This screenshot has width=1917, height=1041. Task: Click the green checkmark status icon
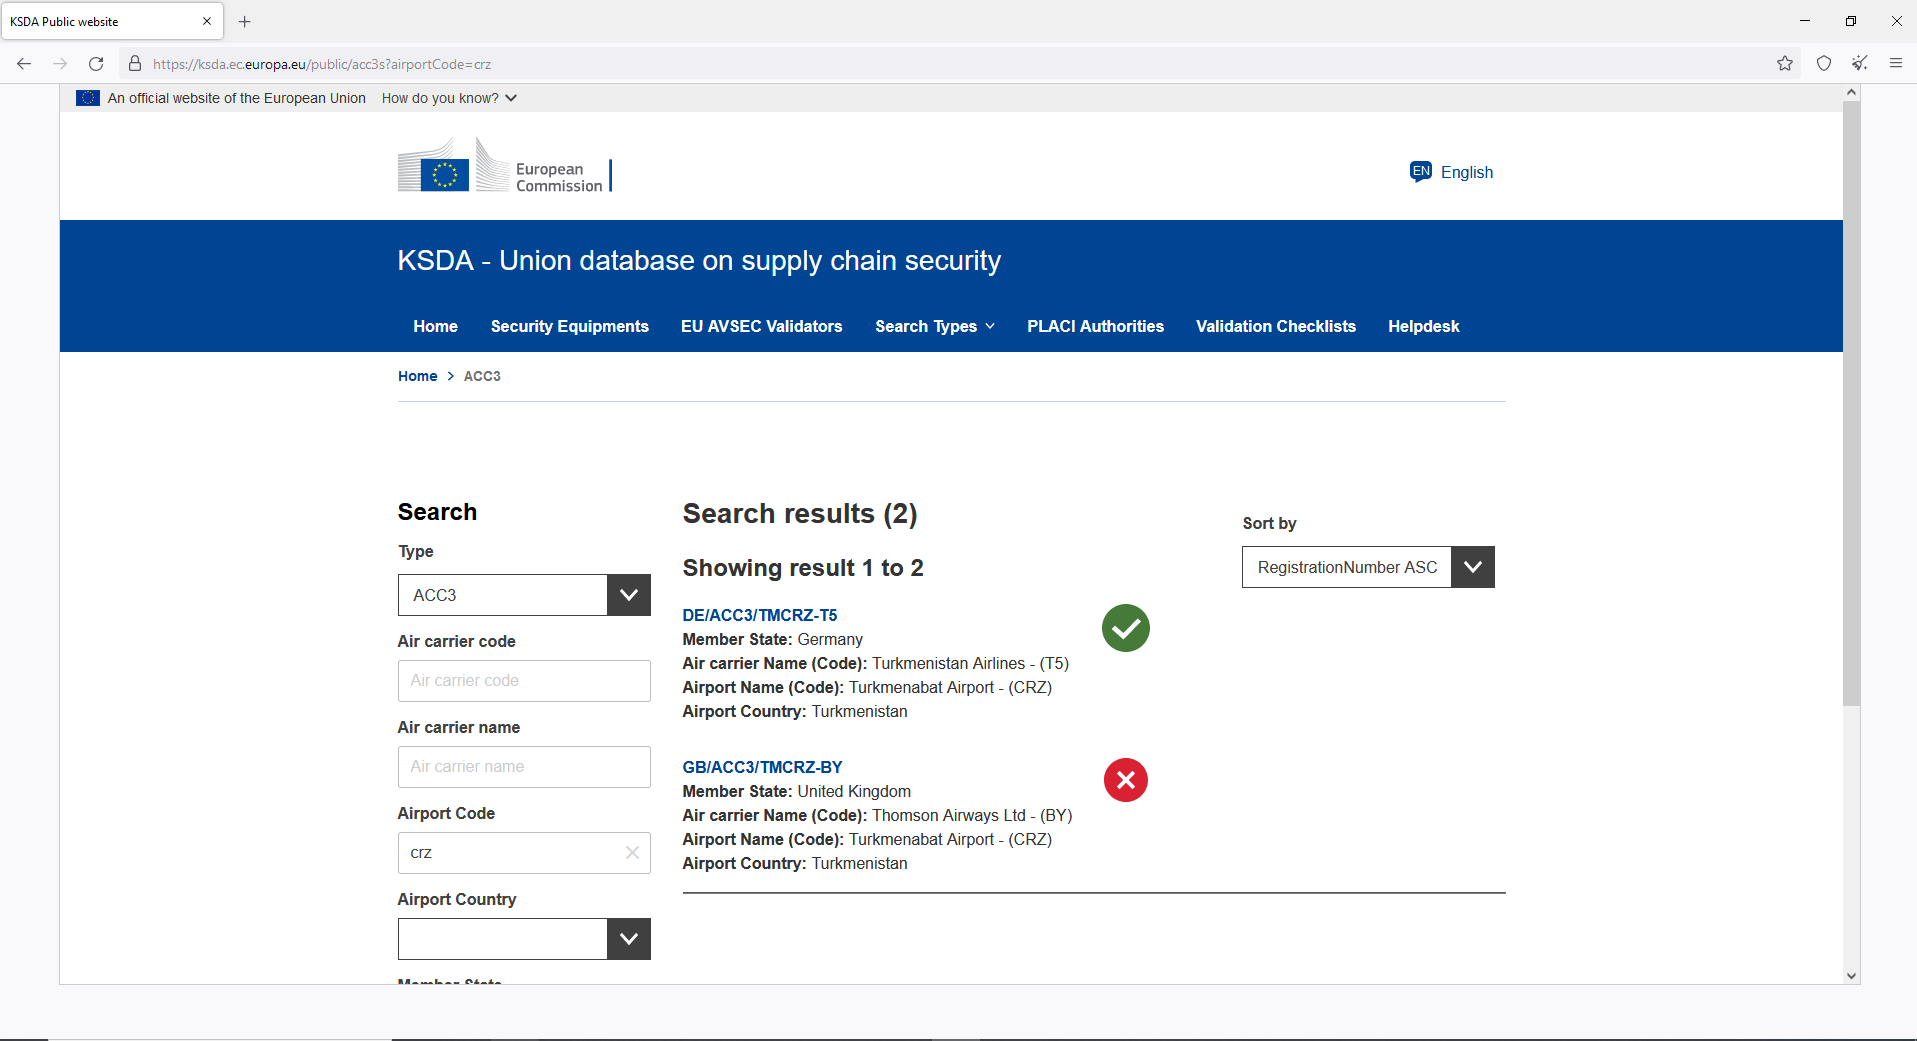[1125, 628]
